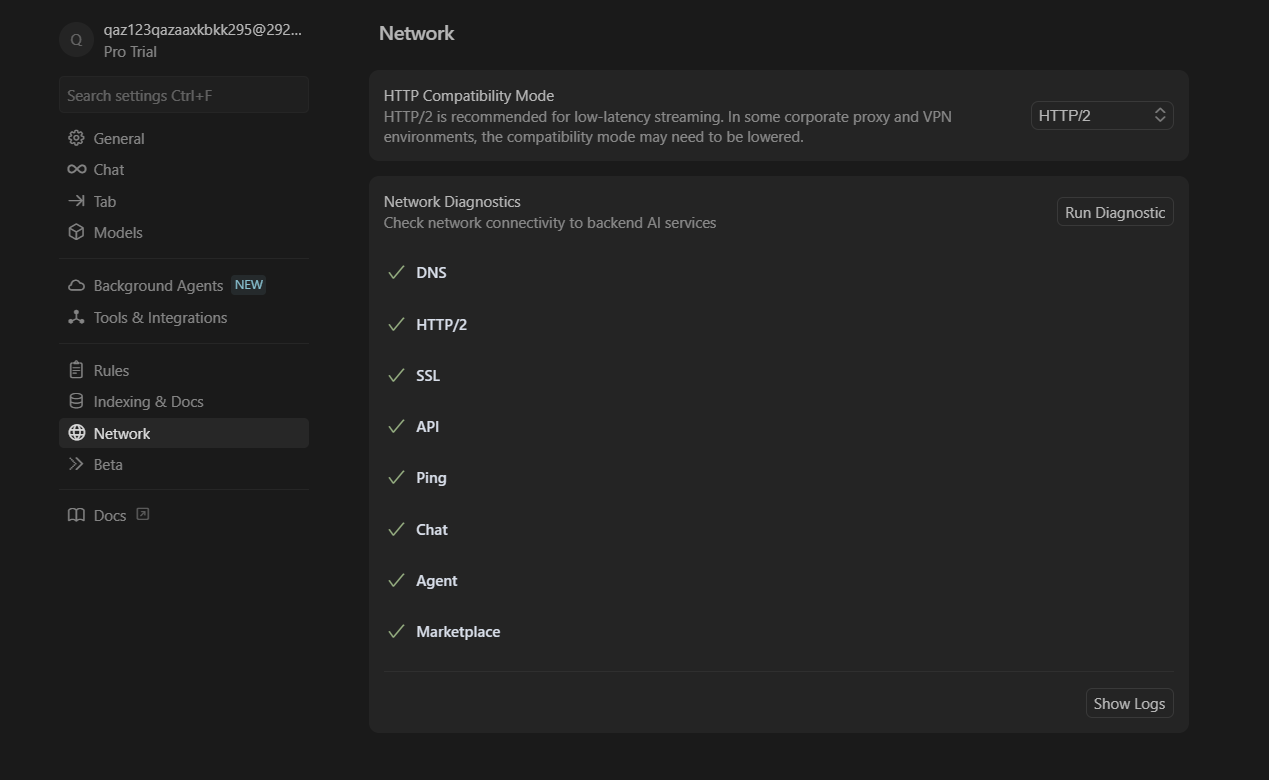Click the DNS diagnostic checkmark
Image resolution: width=1269 pixels, height=780 pixels.
(x=396, y=272)
